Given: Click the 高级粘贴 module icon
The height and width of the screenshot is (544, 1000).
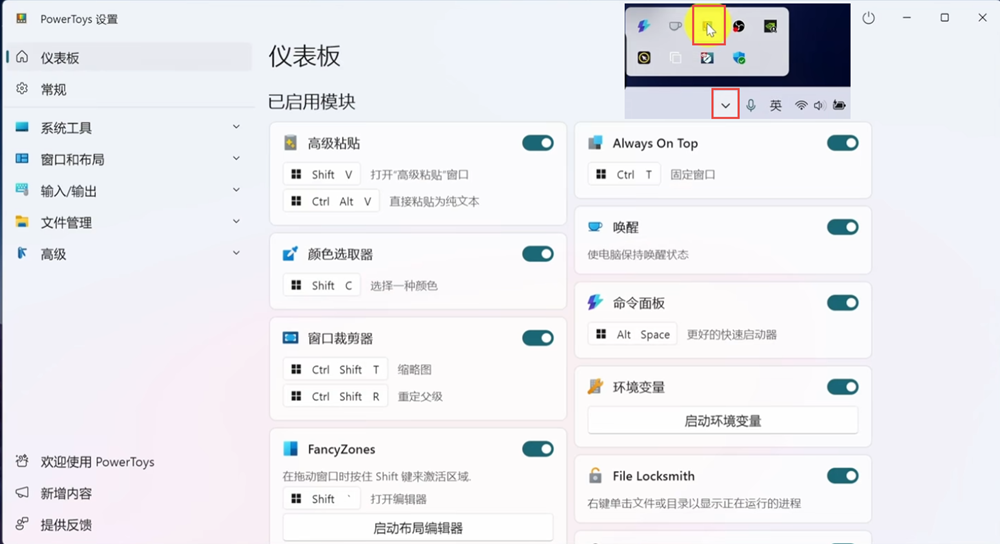Looking at the screenshot, I should (x=290, y=143).
